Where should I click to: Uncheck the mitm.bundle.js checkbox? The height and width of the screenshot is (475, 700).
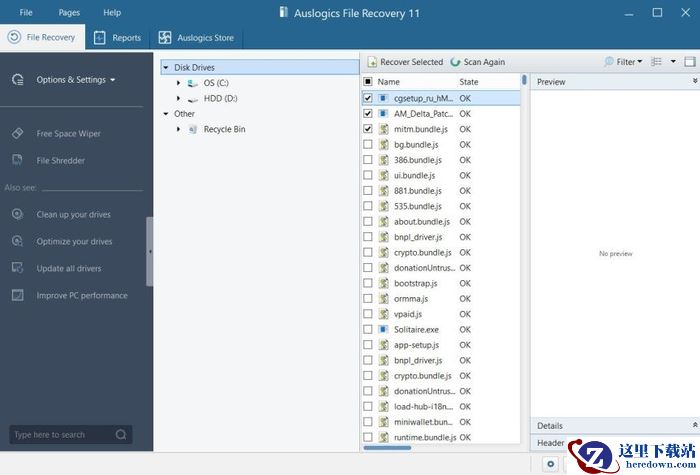[367, 129]
